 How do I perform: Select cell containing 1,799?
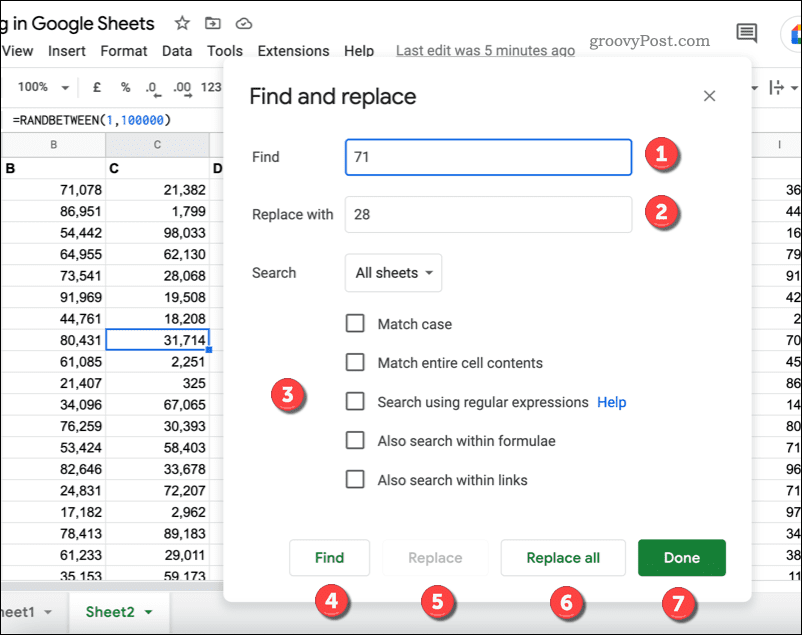click(x=158, y=211)
